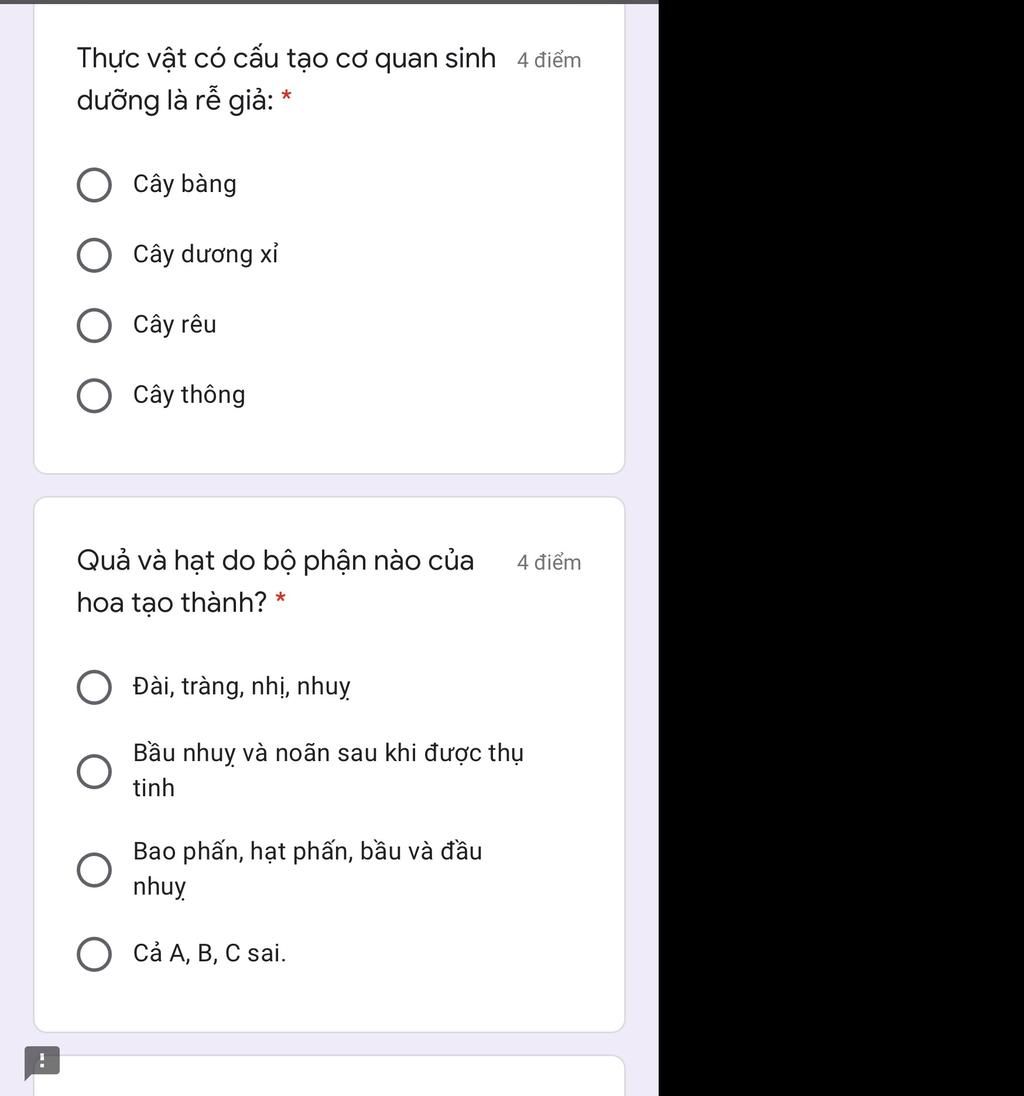Choose radio button for Đài, tràng, nhị, nhuỵ
Image resolution: width=1024 pixels, height=1096 pixels.
94,688
